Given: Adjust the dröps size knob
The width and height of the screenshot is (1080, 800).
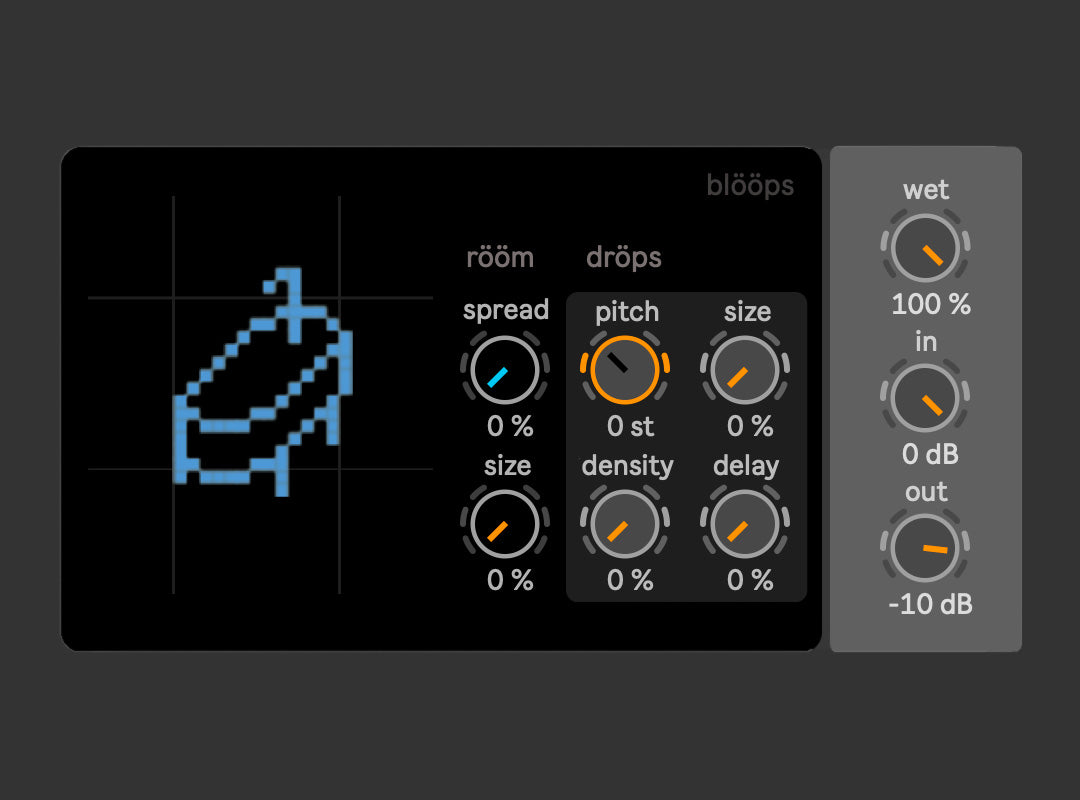Looking at the screenshot, I should pyautogui.click(x=745, y=369).
